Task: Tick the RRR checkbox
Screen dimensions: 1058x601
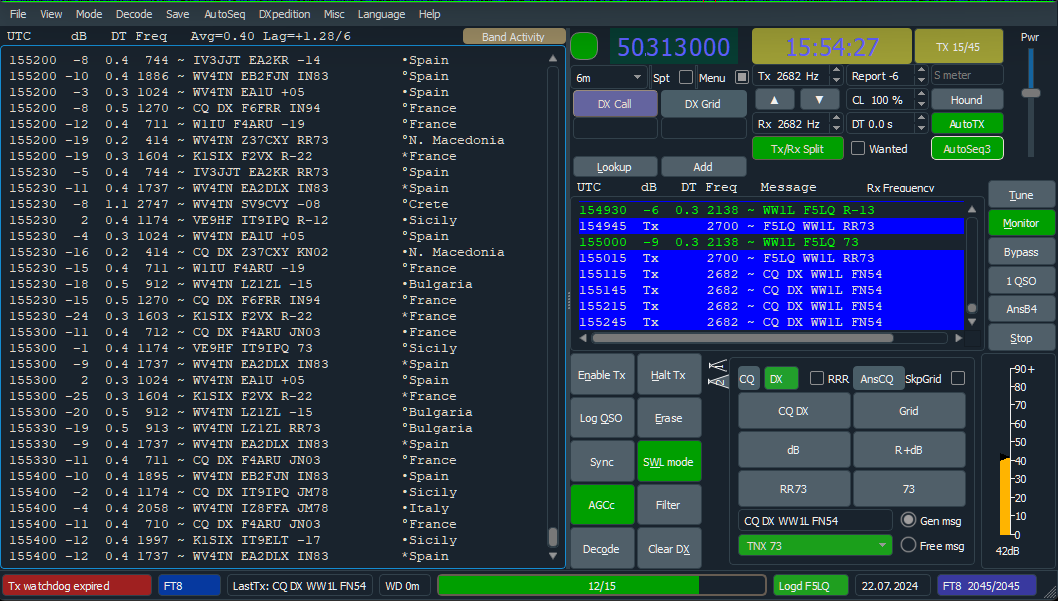Action: click(x=816, y=378)
